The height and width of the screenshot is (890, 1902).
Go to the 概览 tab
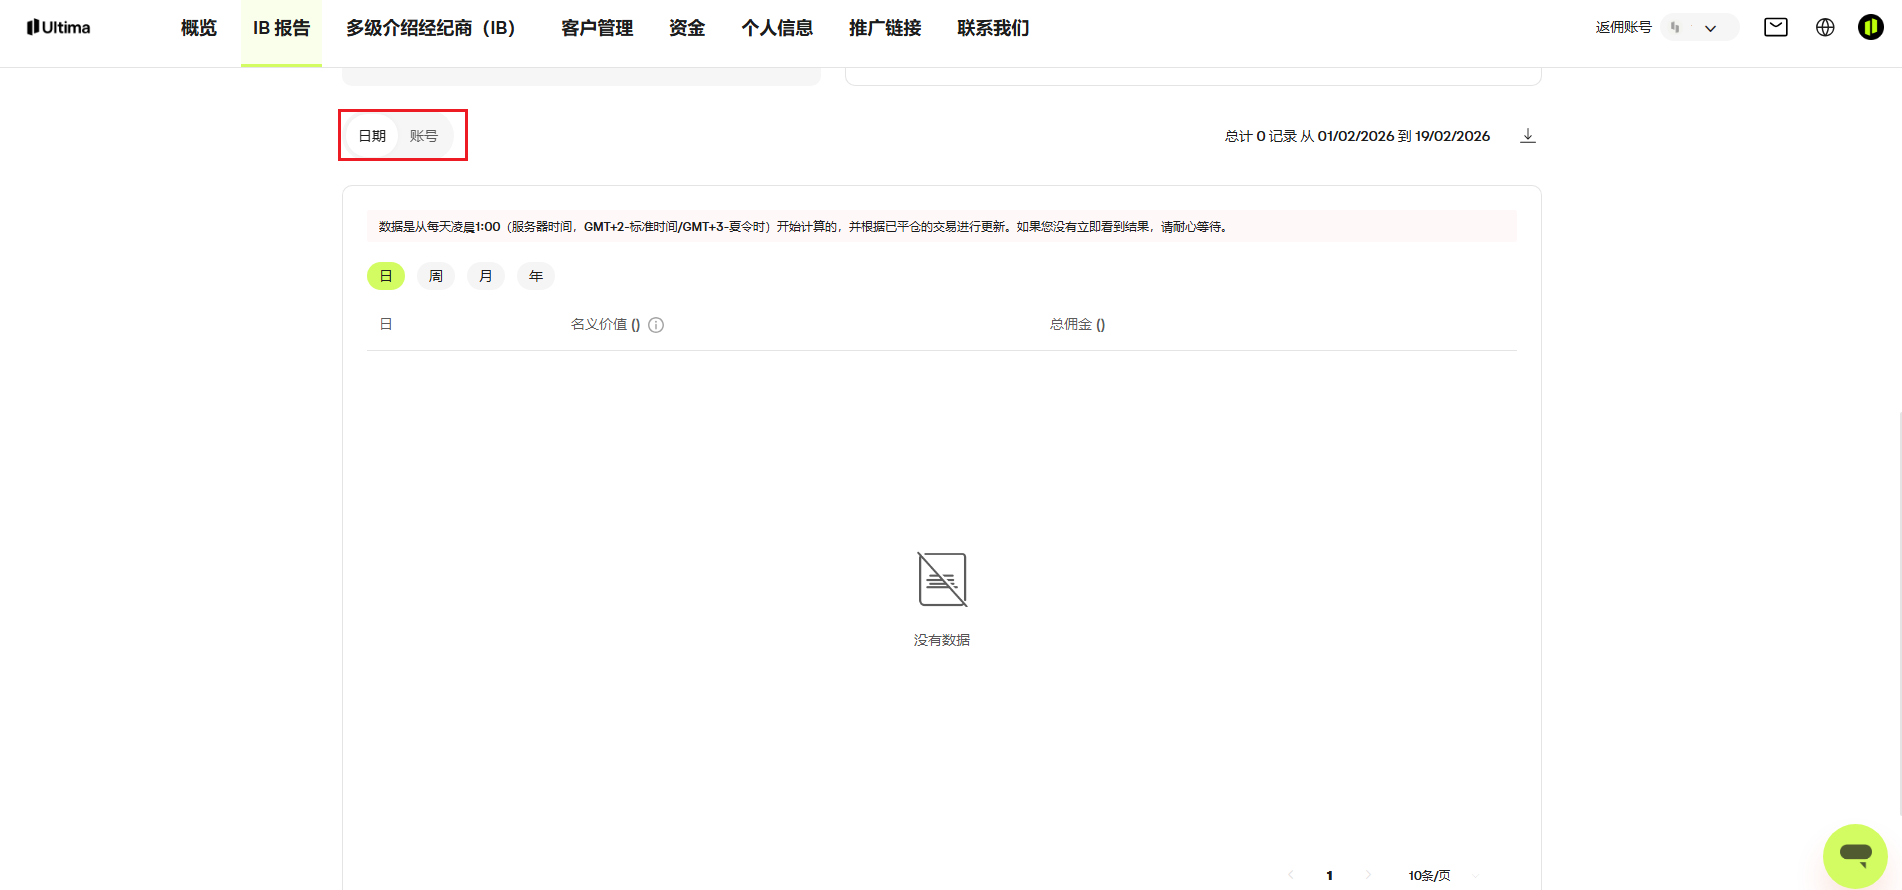coord(199,28)
